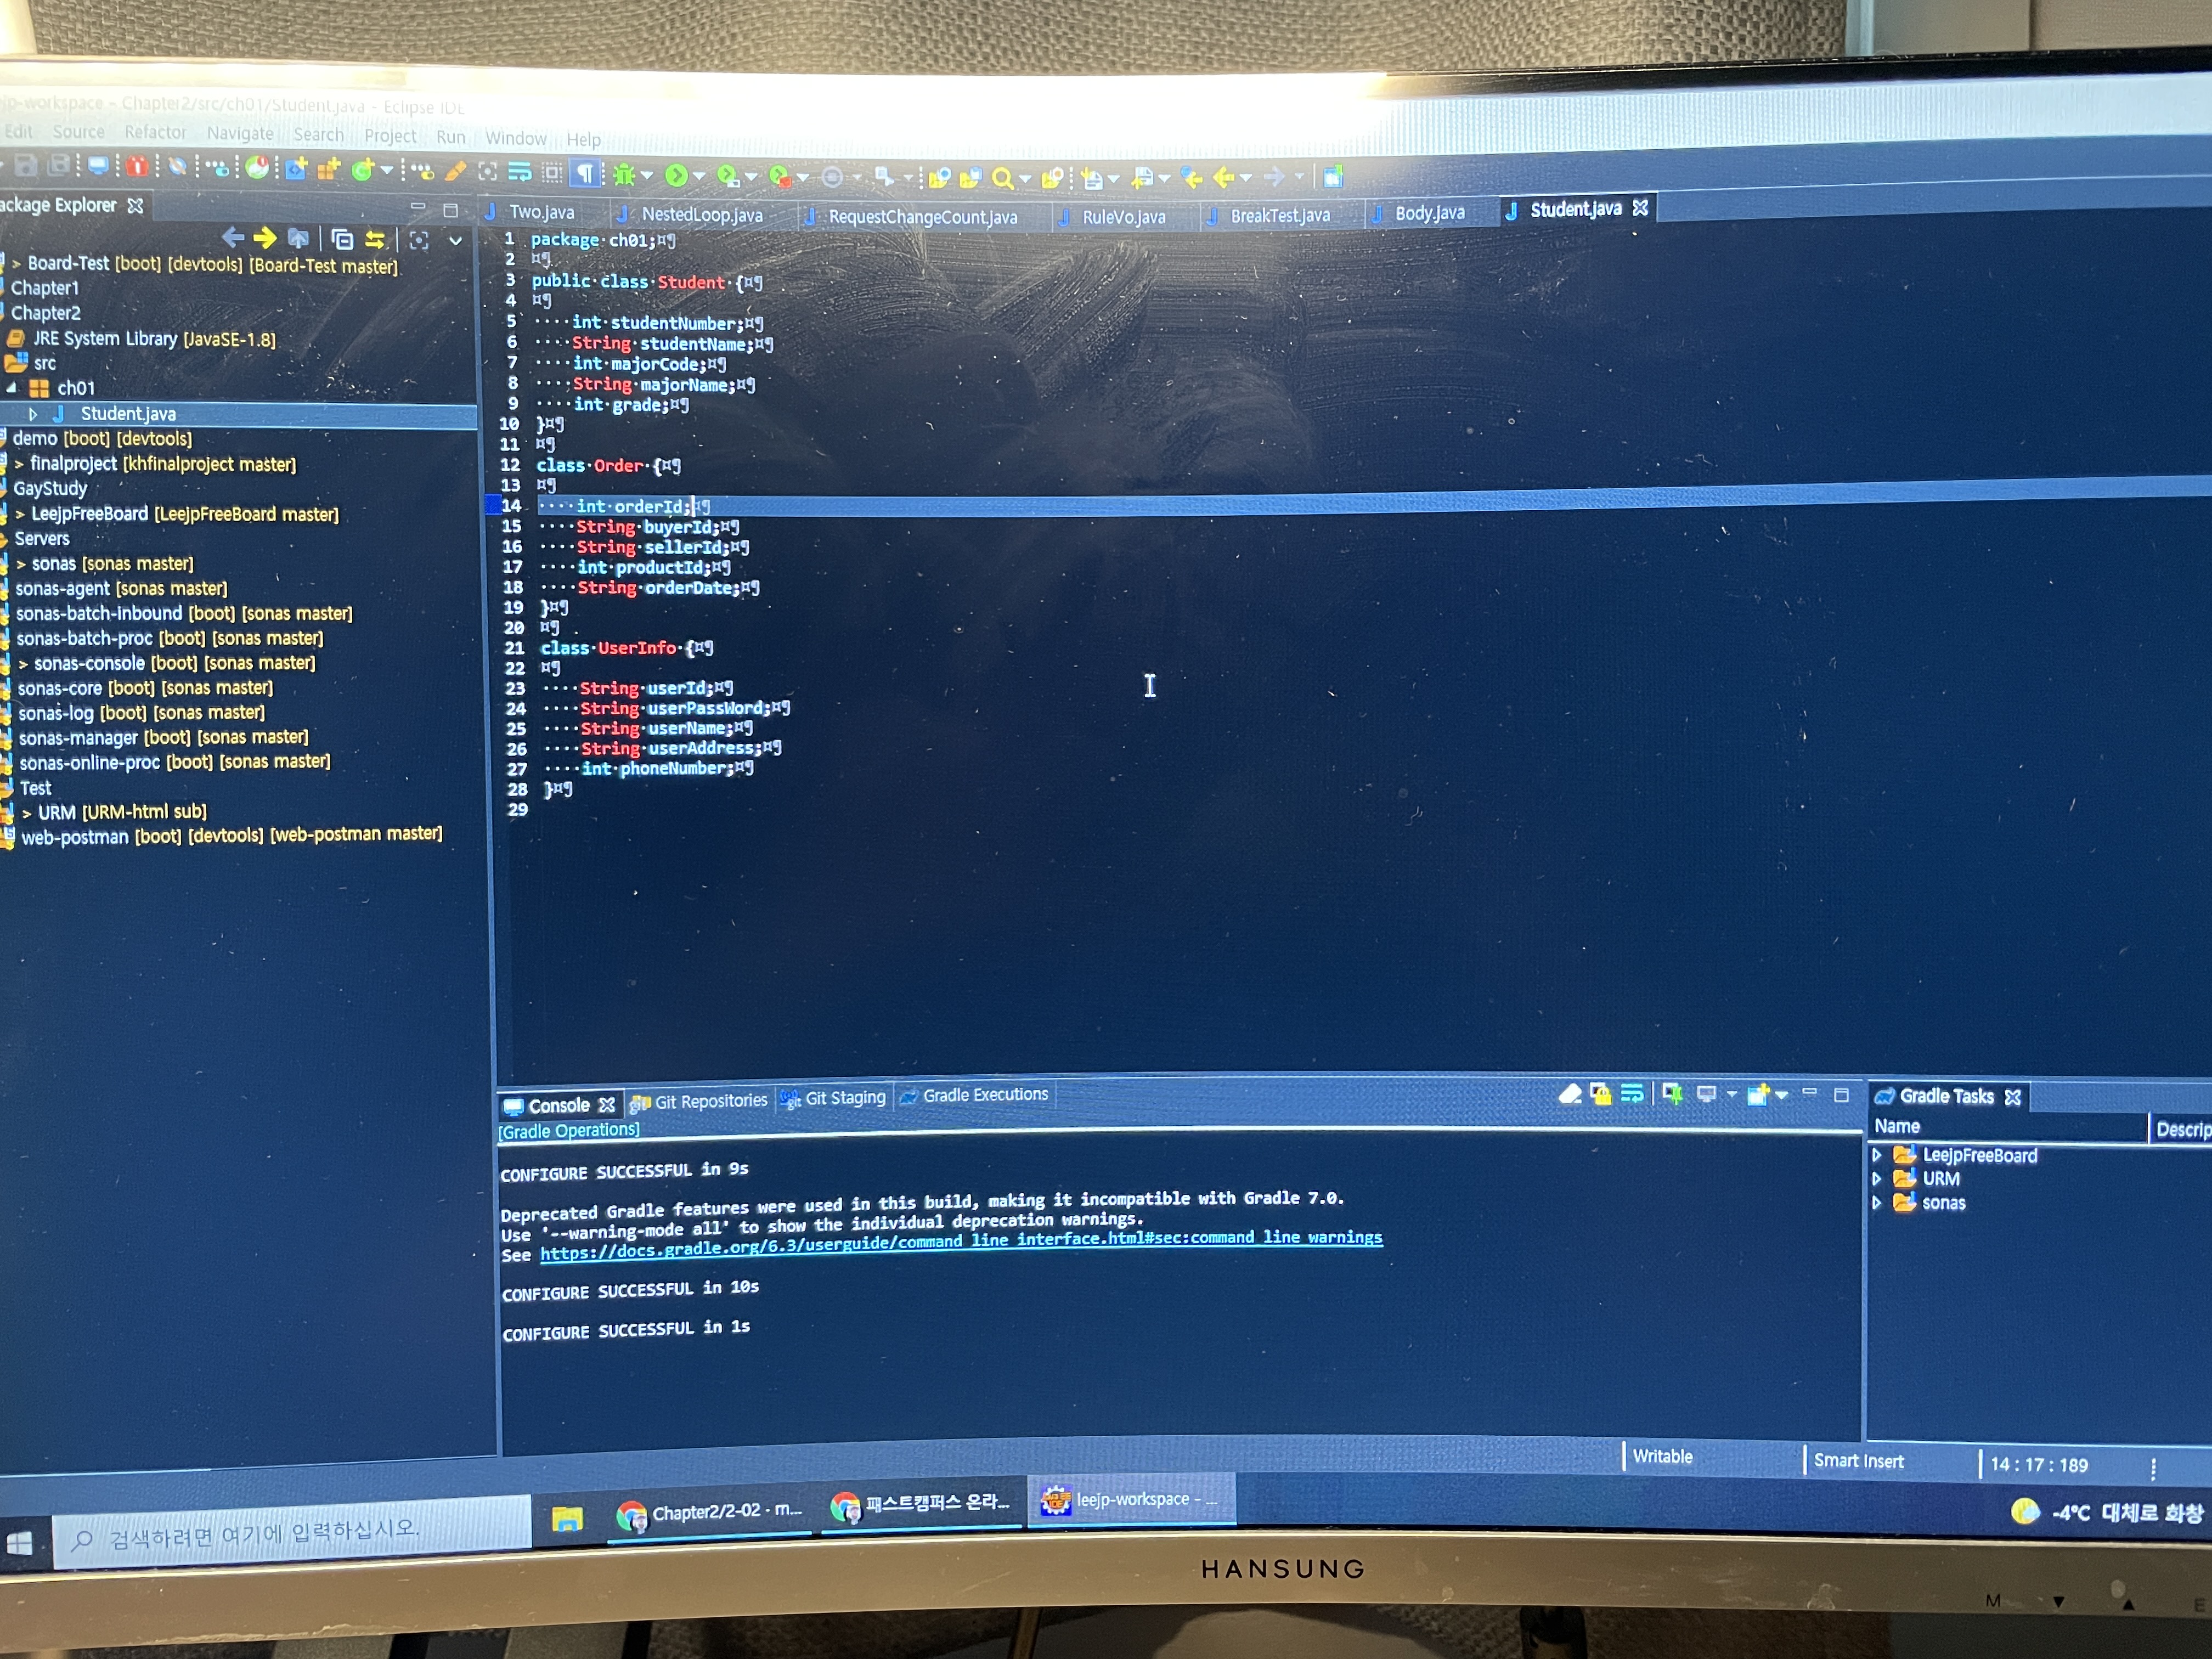
Task: Open the Refactor menu
Action: pyautogui.click(x=155, y=132)
